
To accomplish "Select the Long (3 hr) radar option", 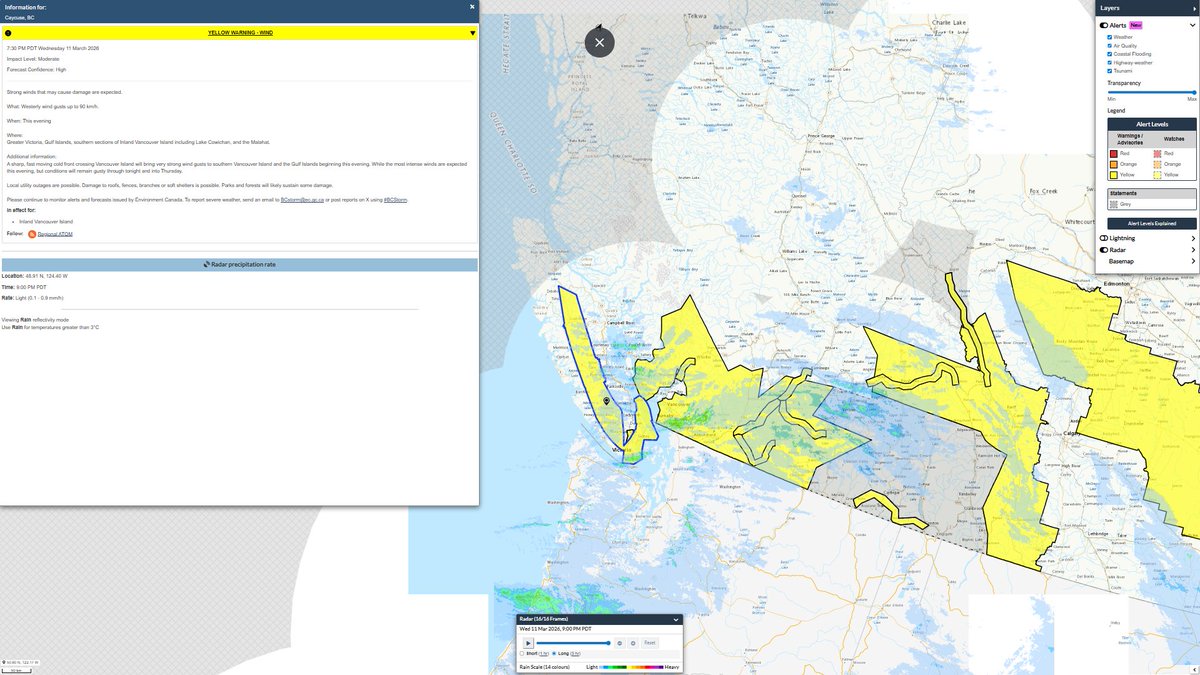I will [554, 654].
